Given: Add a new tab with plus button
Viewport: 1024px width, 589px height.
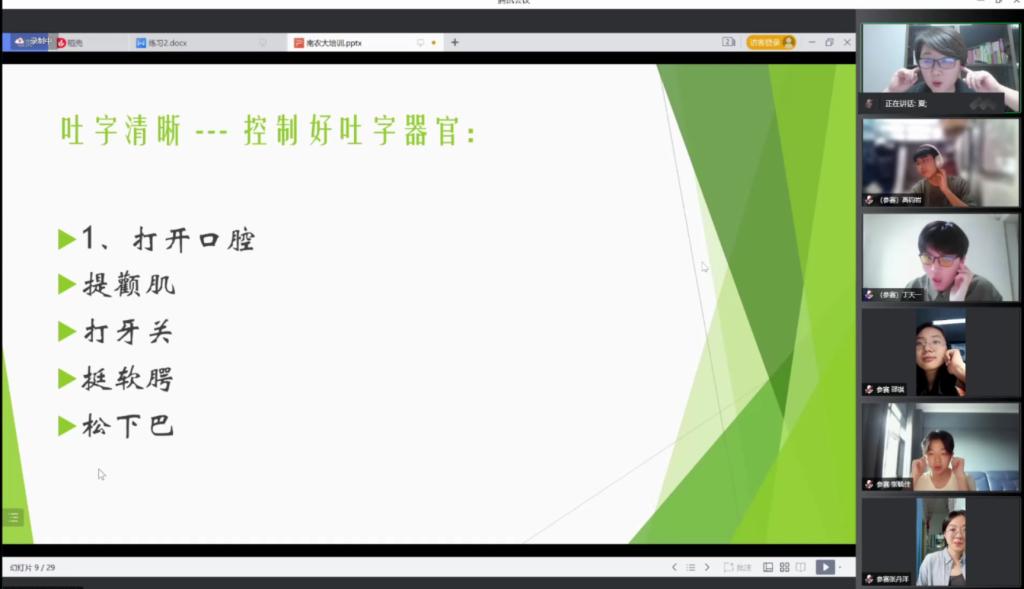Looking at the screenshot, I should click(x=455, y=43).
